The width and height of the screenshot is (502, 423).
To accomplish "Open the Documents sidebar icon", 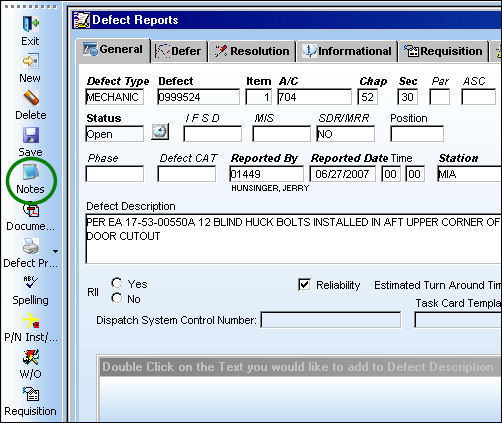I will [31, 210].
